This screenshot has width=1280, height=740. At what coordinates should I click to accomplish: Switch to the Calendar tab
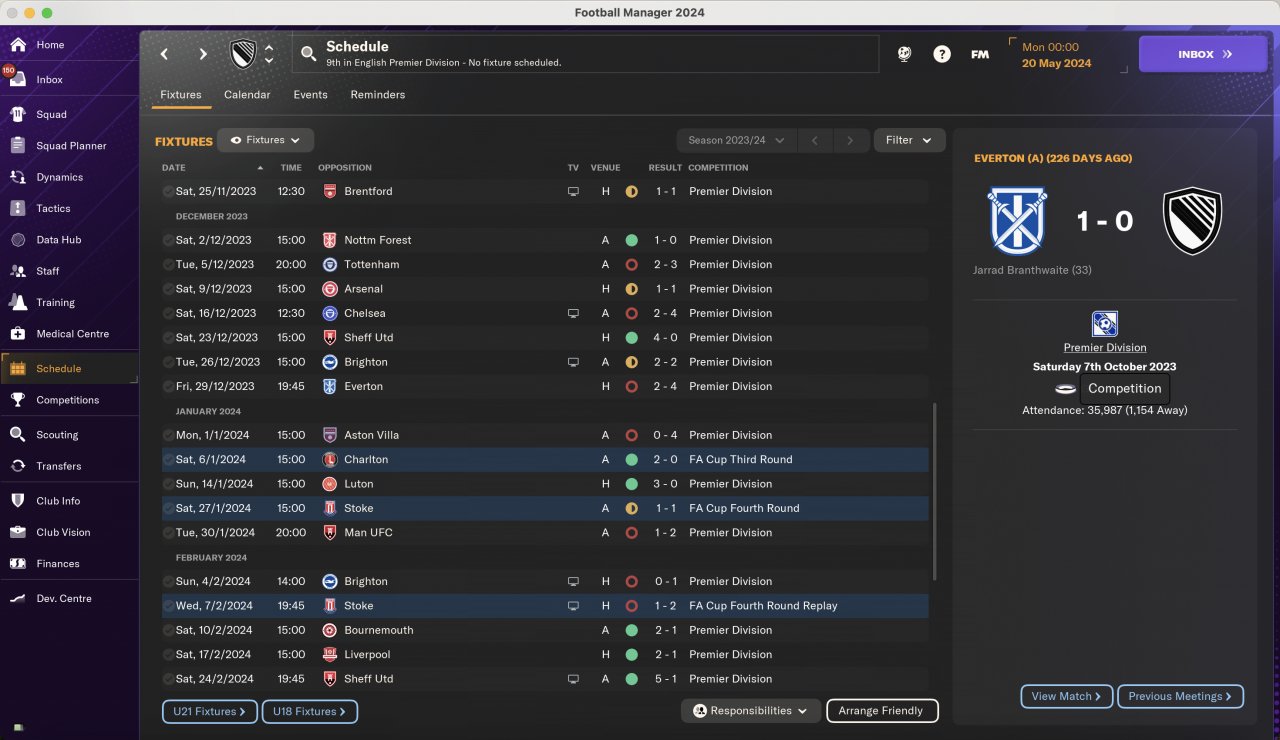(247, 95)
